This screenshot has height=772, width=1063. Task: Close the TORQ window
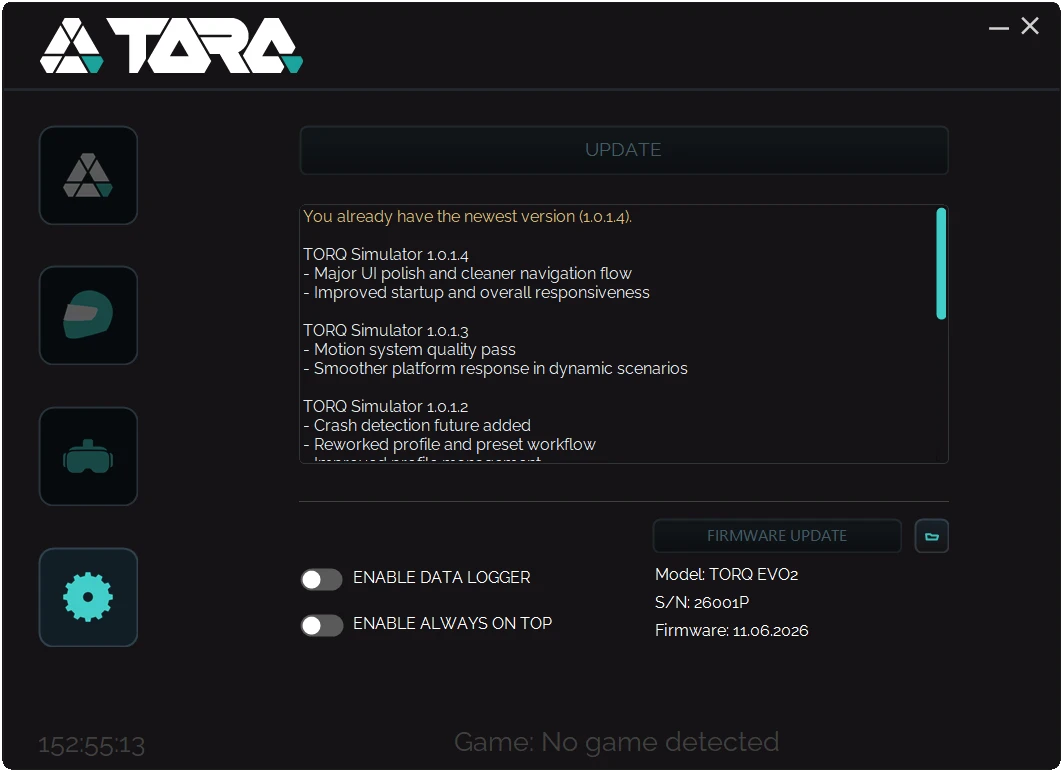tap(1030, 26)
